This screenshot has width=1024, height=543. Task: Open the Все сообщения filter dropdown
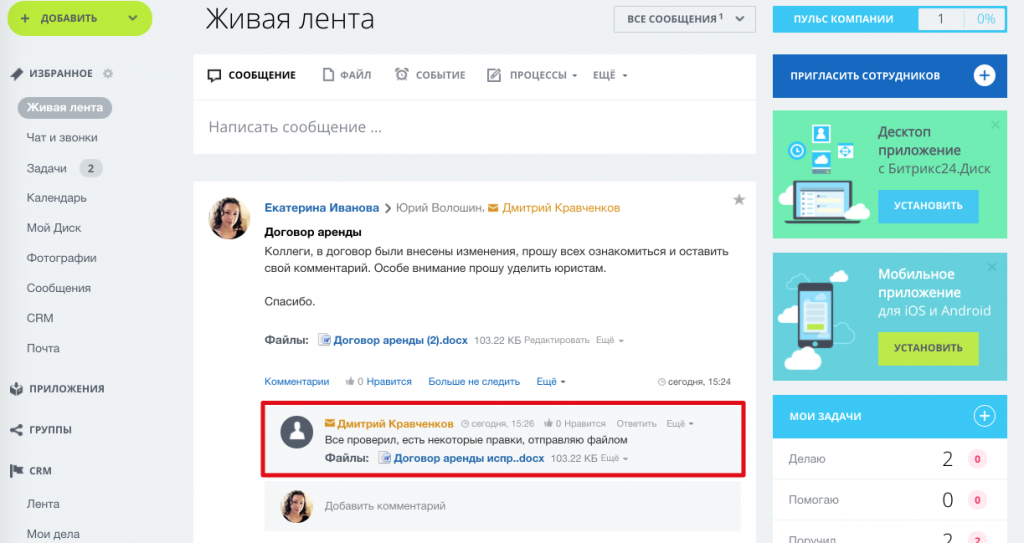click(684, 19)
